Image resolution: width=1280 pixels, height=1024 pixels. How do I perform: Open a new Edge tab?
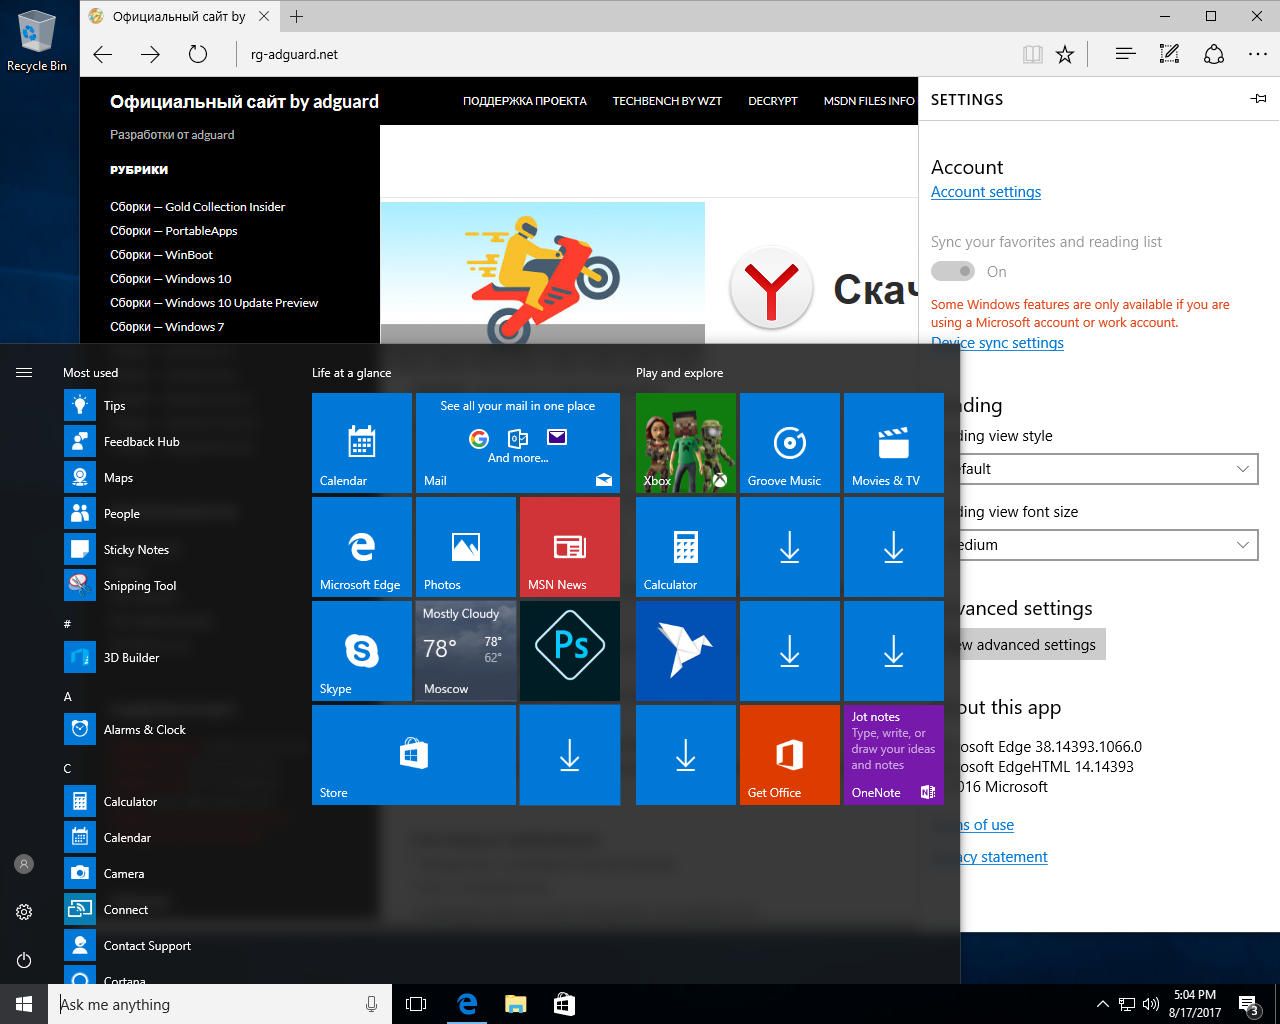297,16
